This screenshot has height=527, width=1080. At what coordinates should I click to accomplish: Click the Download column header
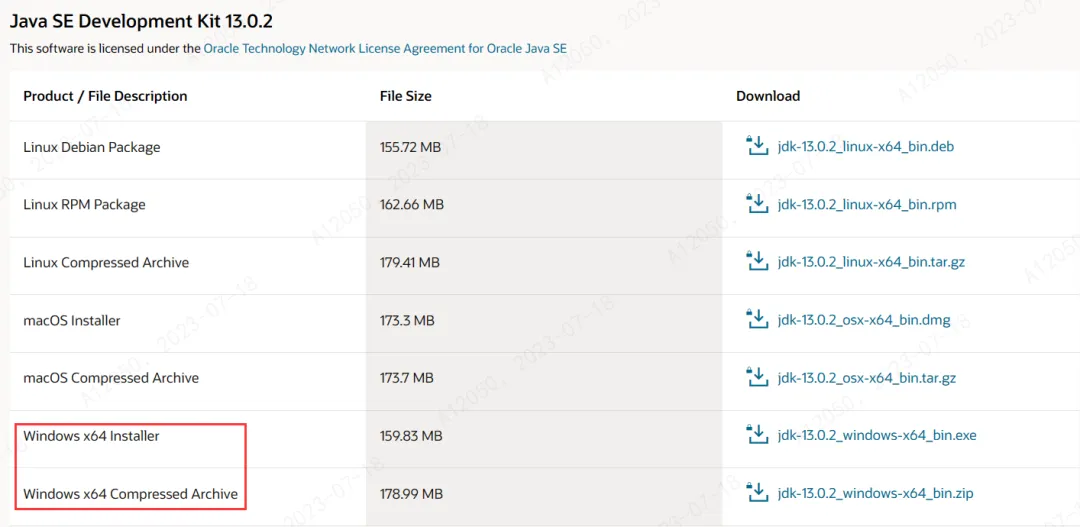[768, 96]
